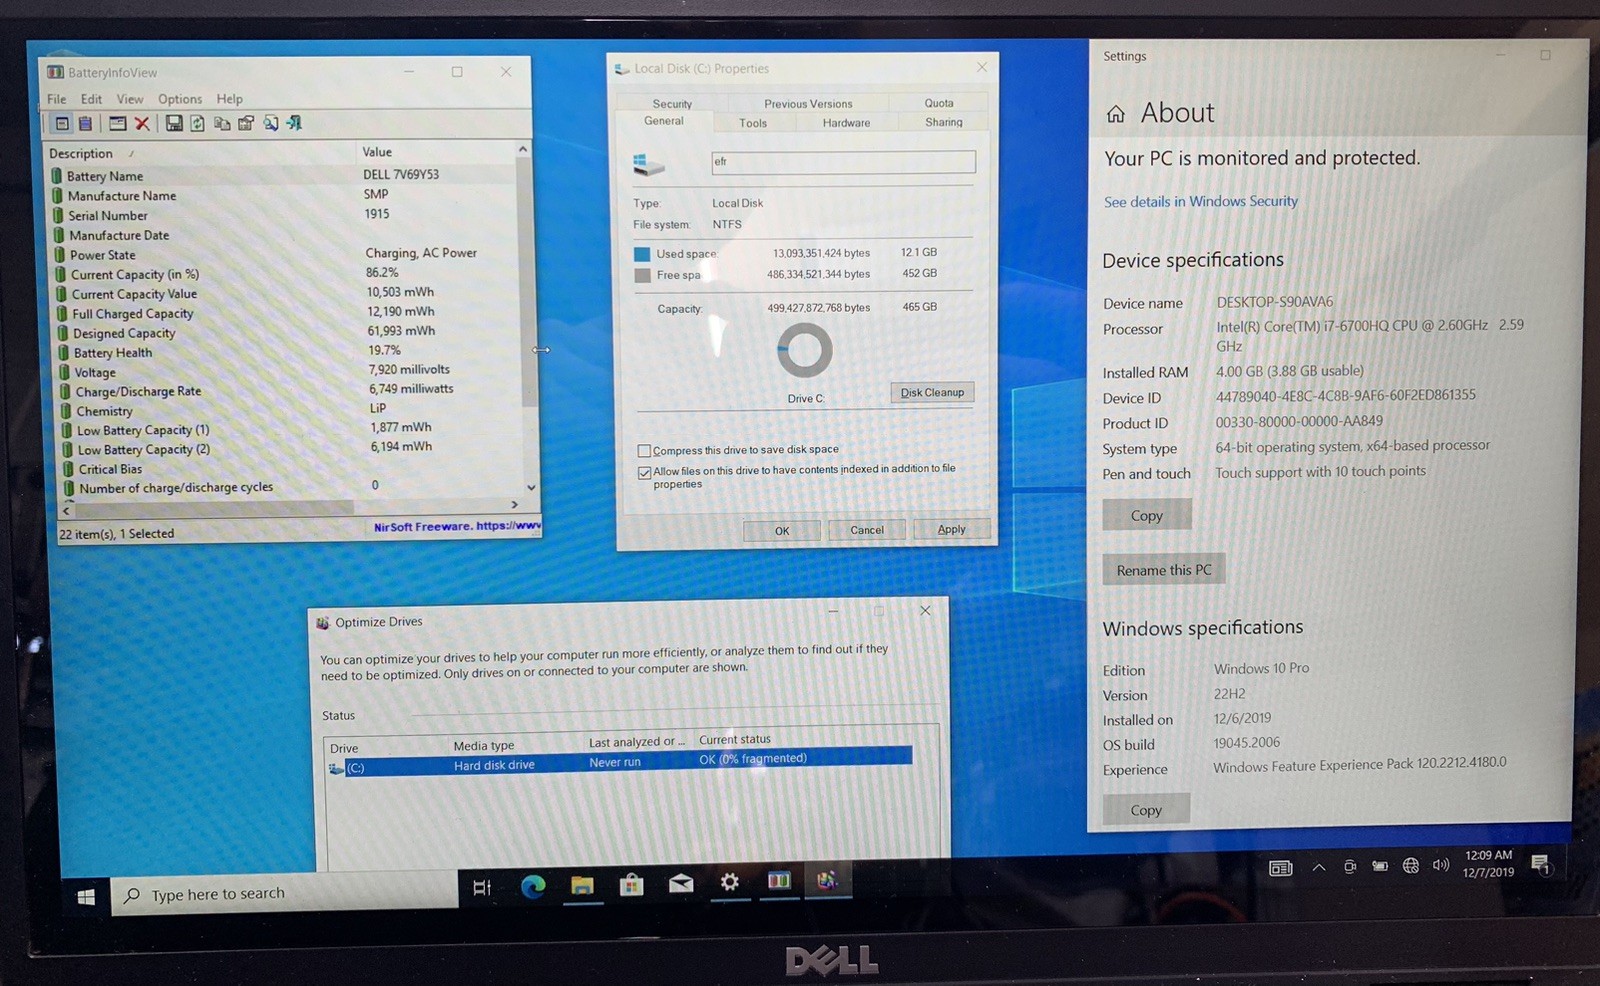
Task: Select the Battery Health row
Action: point(290,351)
